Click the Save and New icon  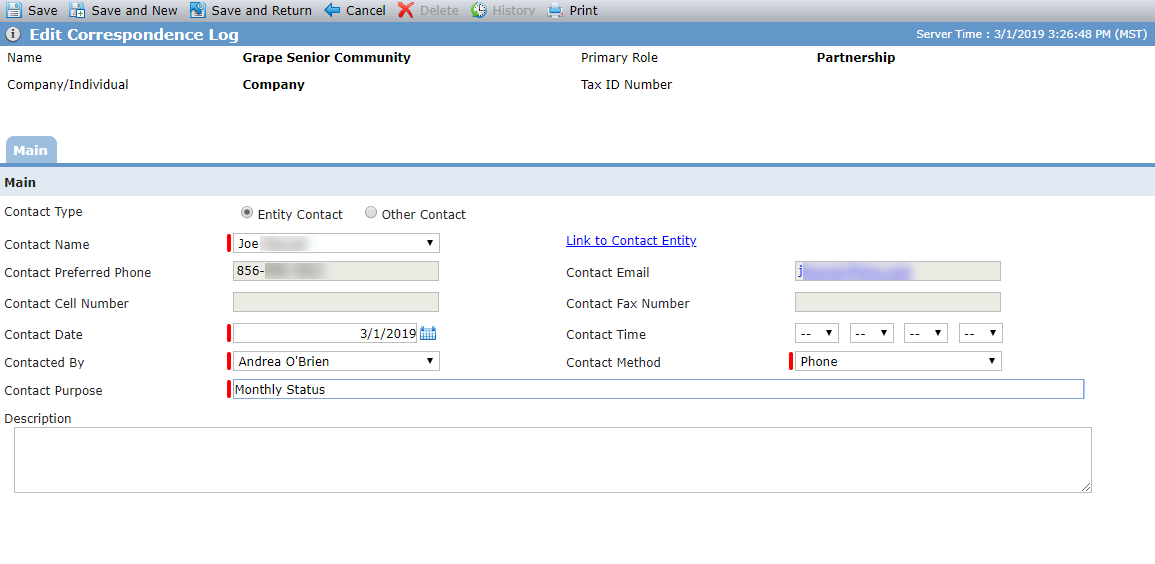tap(77, 10)
